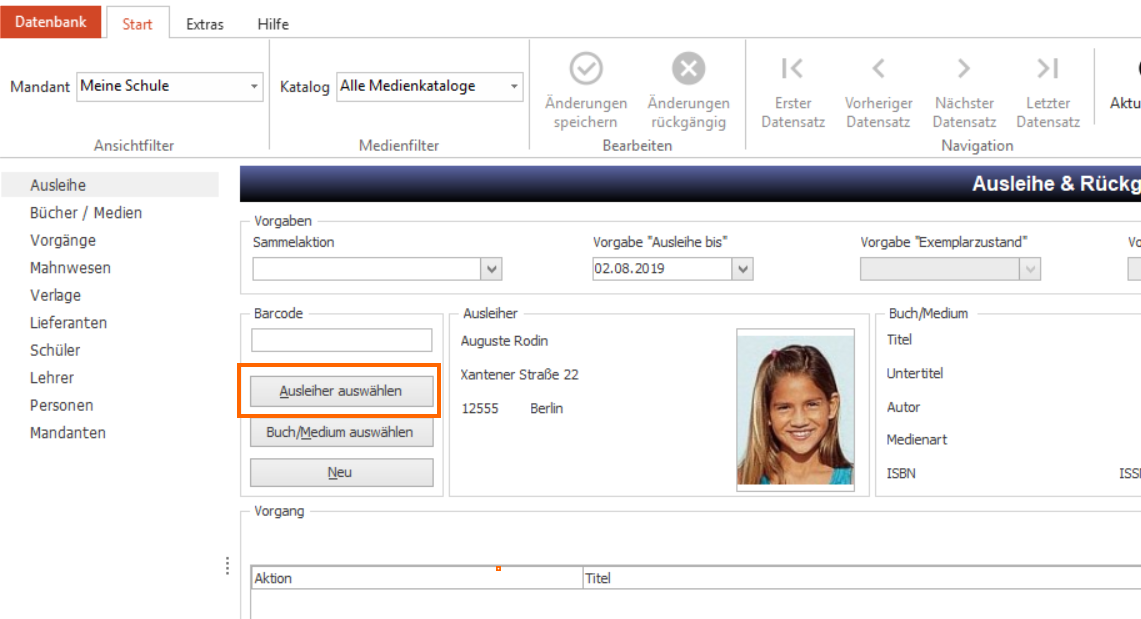
Task: Click the Neu button
Action: [341, 473]
